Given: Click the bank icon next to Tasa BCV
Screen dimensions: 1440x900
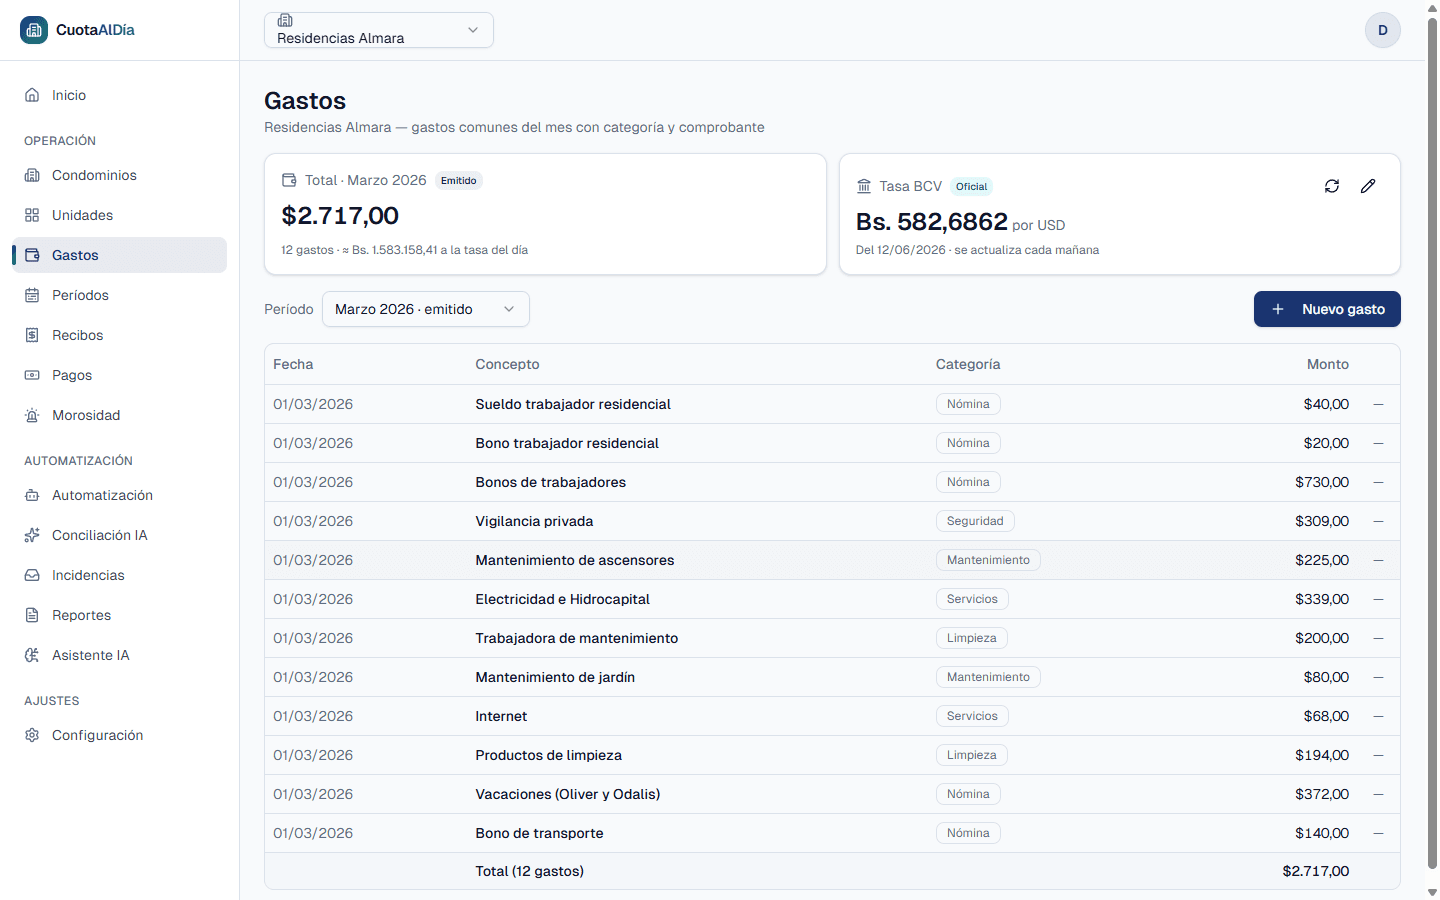Looking at the screenshot, I should coord(864,186).
